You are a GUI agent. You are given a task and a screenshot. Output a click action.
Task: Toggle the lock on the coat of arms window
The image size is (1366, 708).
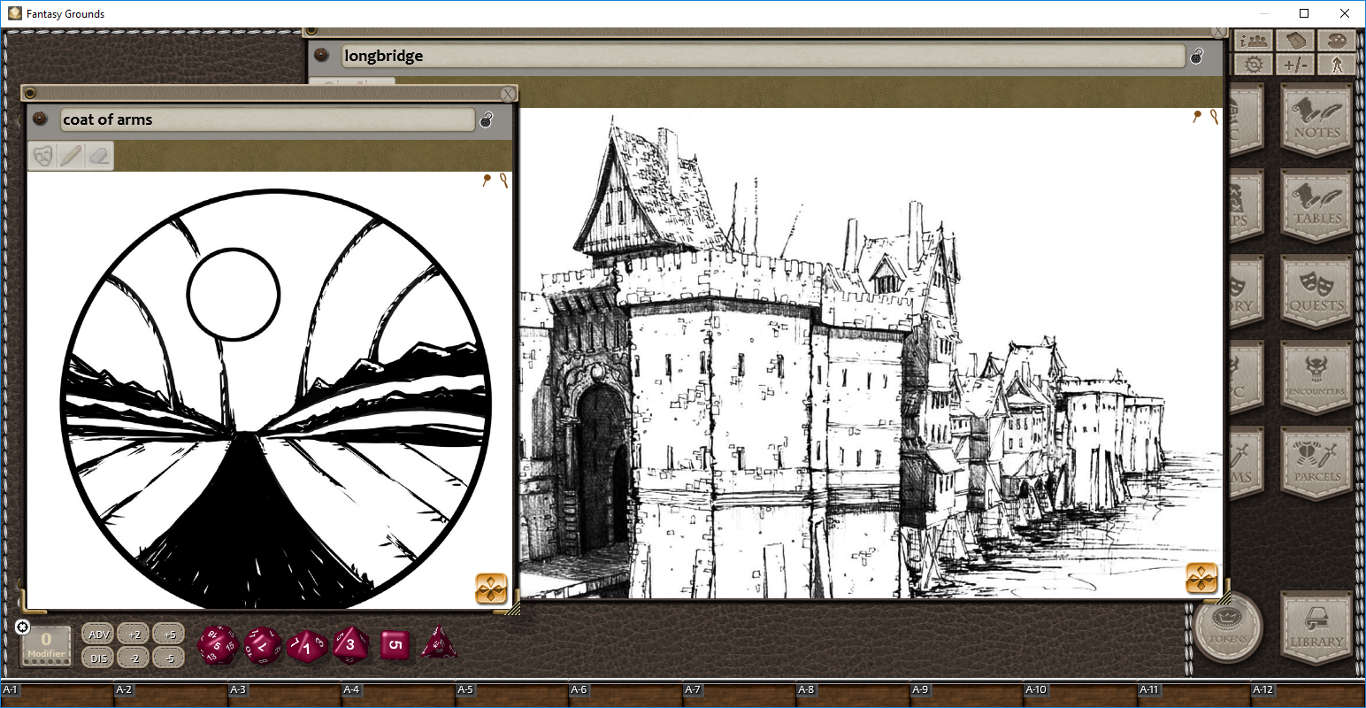tap(487, 119)
